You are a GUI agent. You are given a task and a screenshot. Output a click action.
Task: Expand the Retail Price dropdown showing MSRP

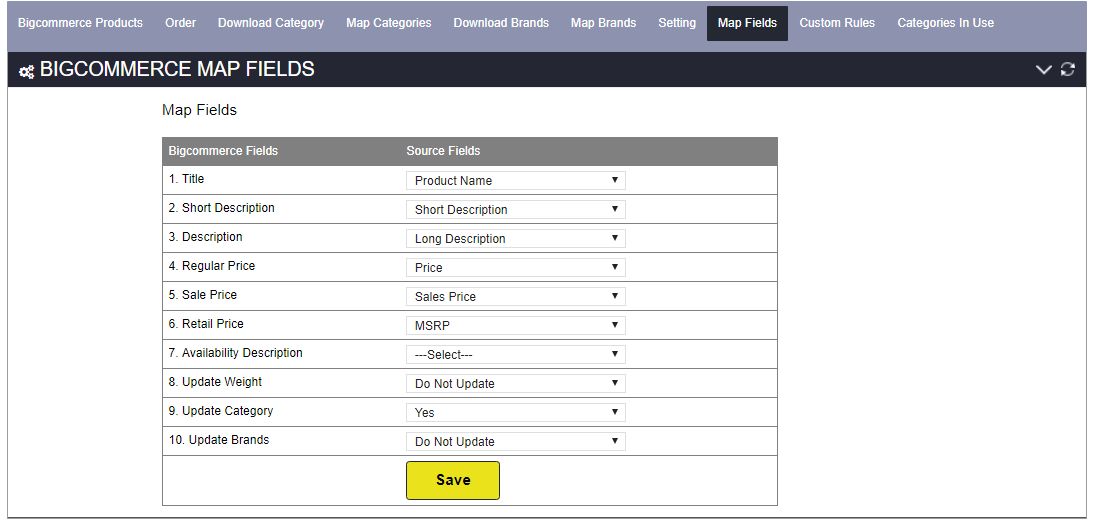tap(516, 325)
